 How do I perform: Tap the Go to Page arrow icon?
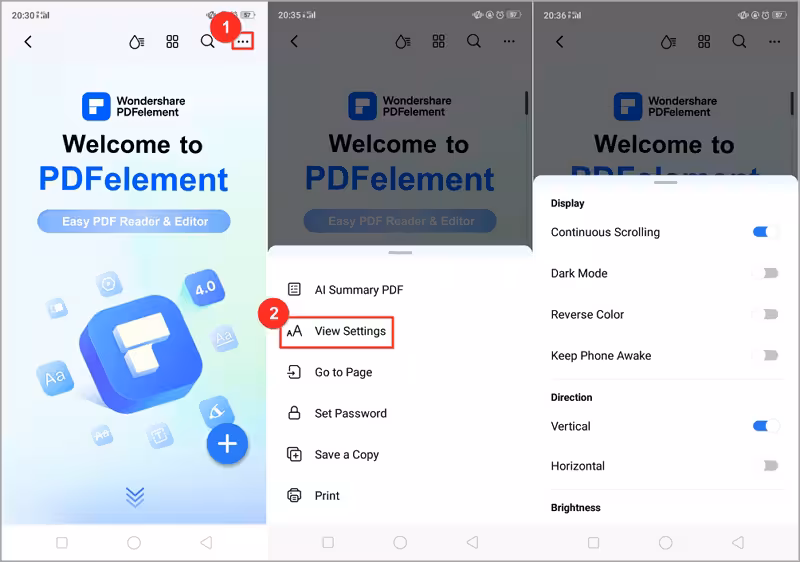coord(294,372)
